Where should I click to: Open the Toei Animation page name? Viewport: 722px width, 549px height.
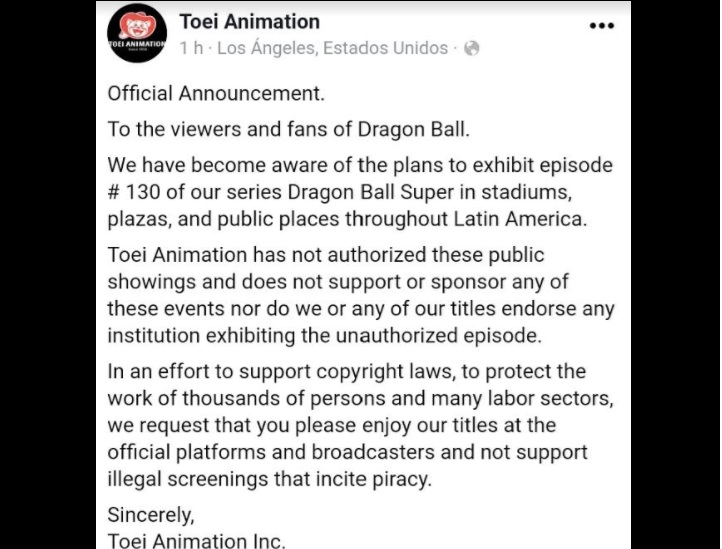[250, 22]
